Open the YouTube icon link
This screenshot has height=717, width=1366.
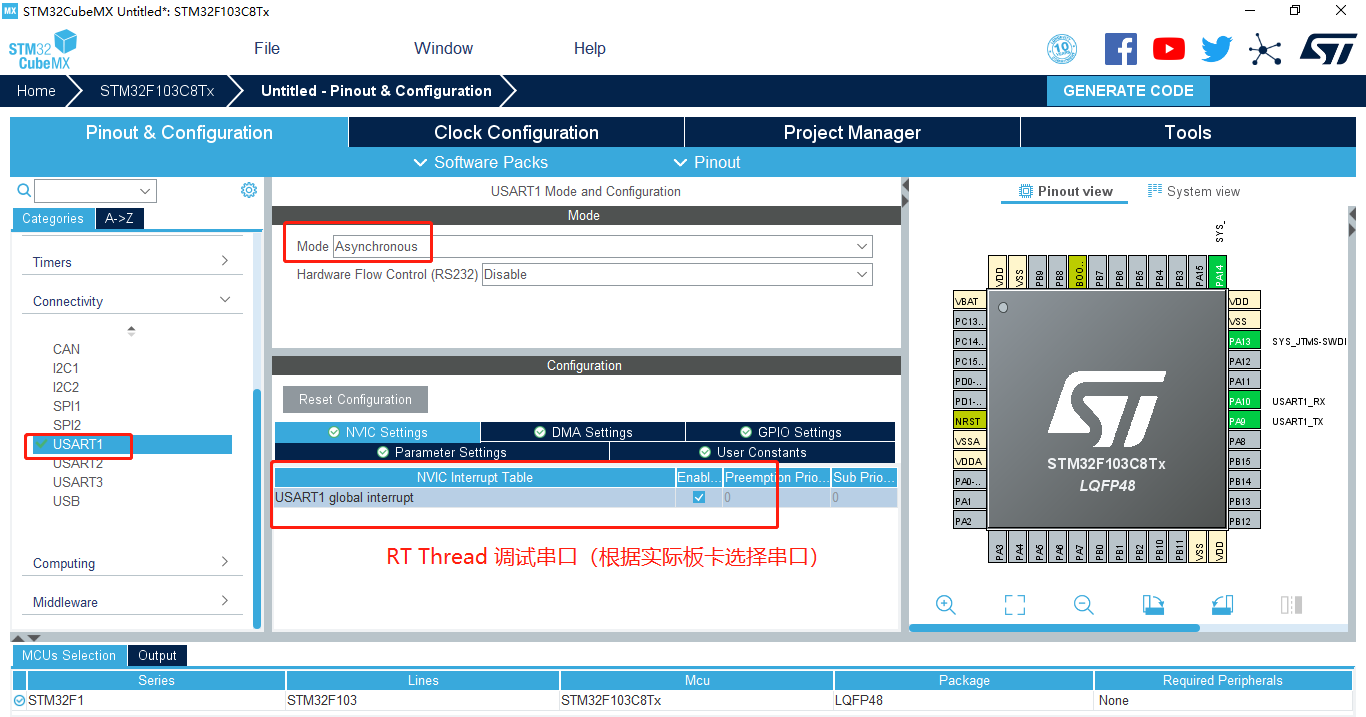coord(1168,49)
